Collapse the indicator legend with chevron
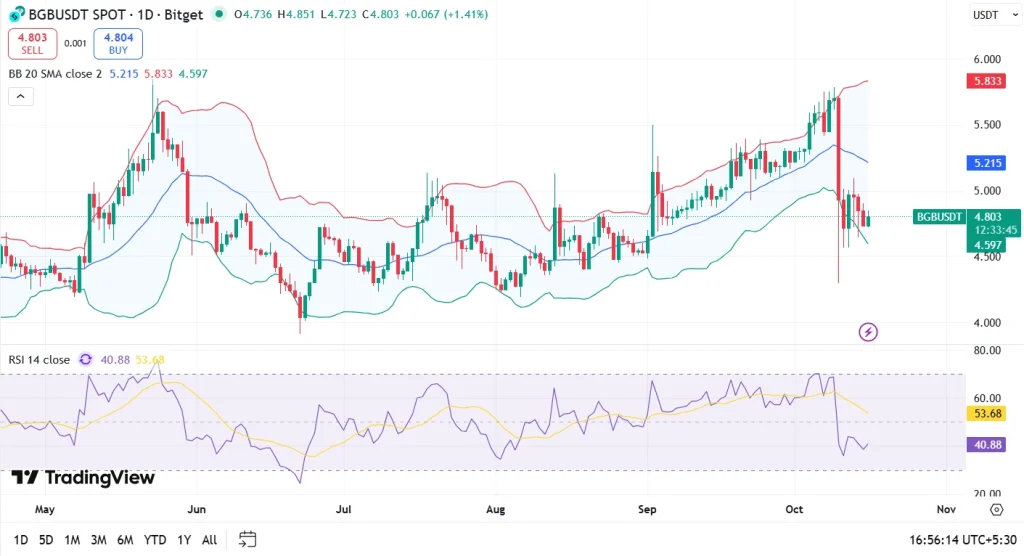Screen dimensions: 1024x556 tap(21, 97)
